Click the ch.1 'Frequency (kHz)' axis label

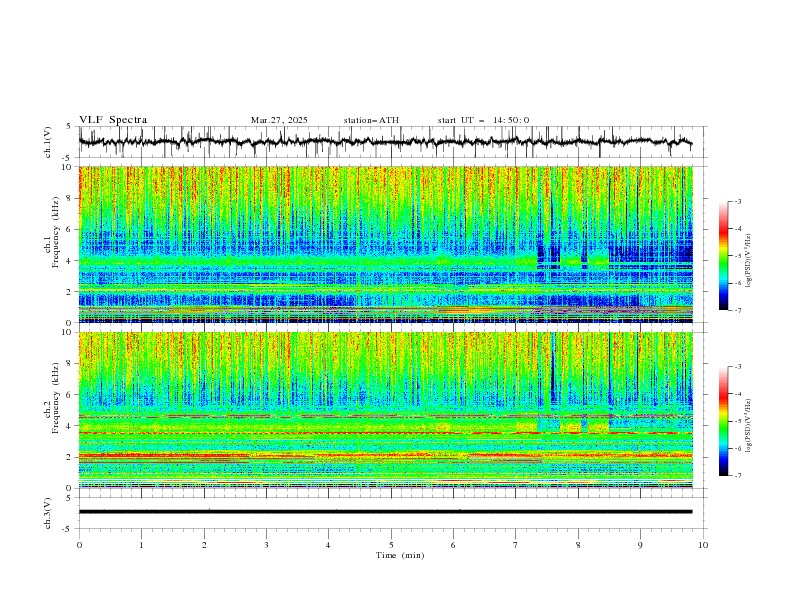[x=55, y=232]
